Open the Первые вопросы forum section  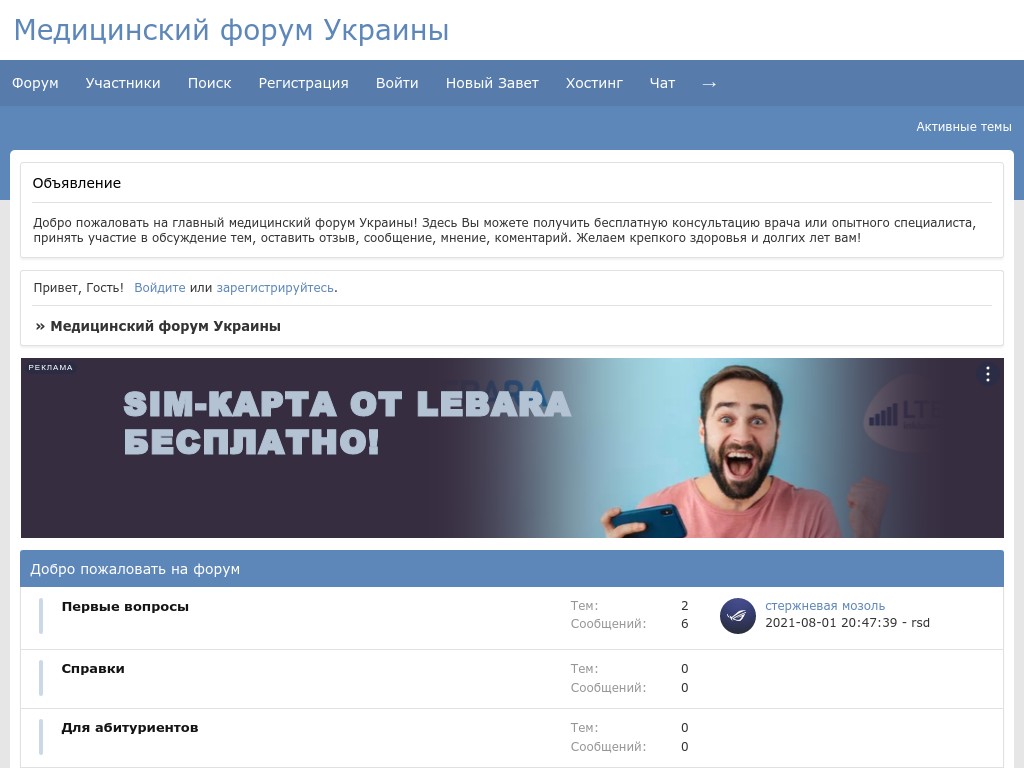[x=125, y=606]
